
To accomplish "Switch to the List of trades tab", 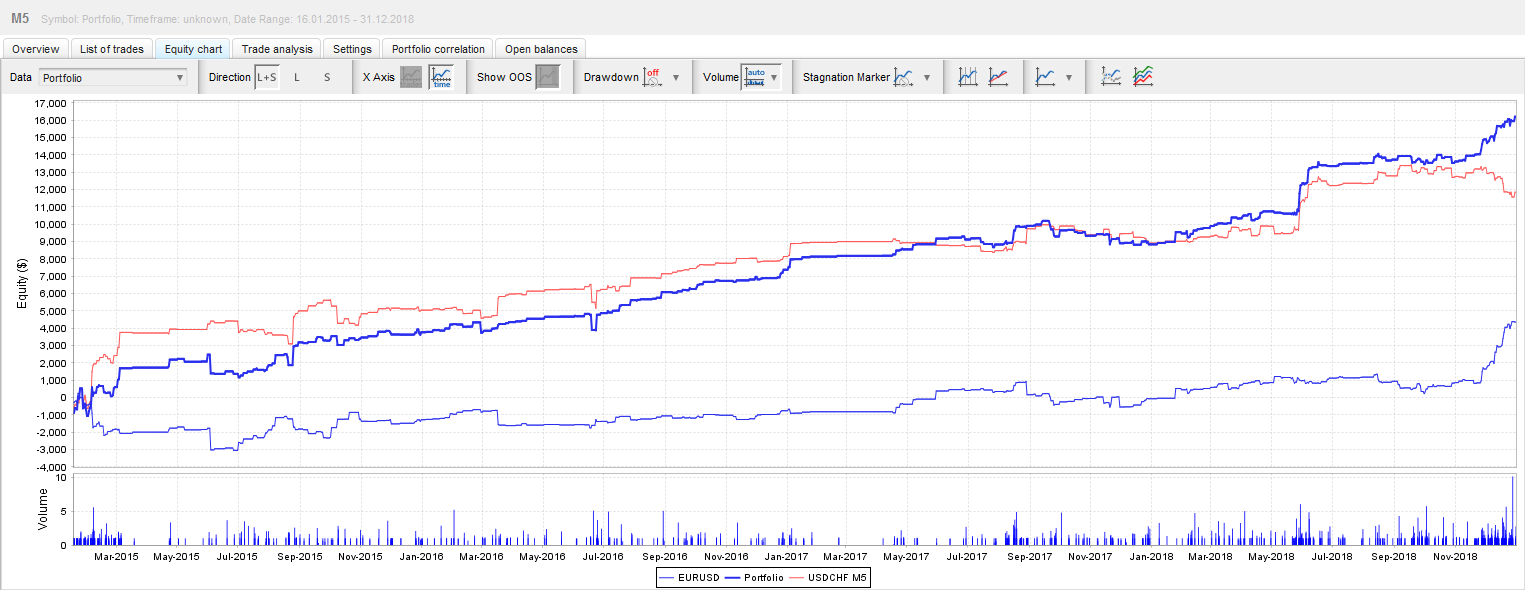I will [112, 49].
